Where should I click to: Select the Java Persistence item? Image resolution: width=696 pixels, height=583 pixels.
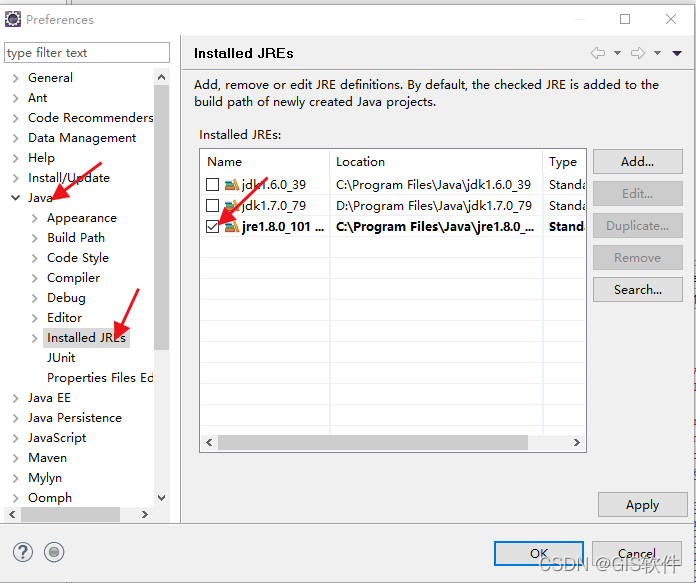click(x=75, y=417)
